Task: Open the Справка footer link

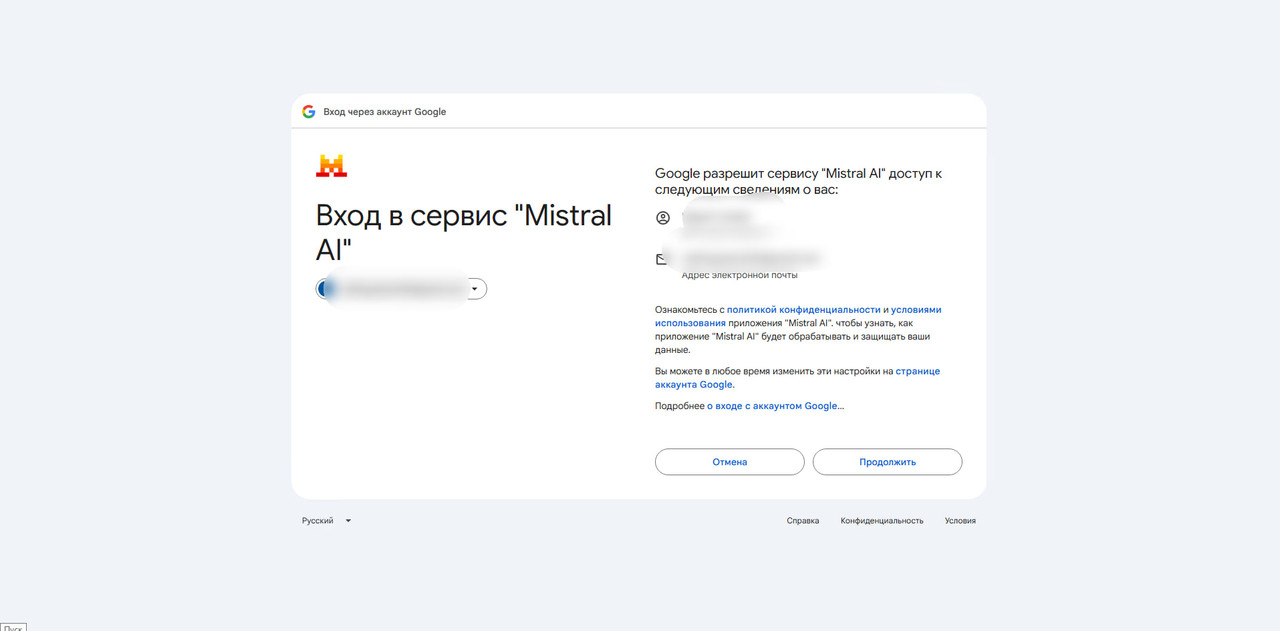Action: pos(803,521)
